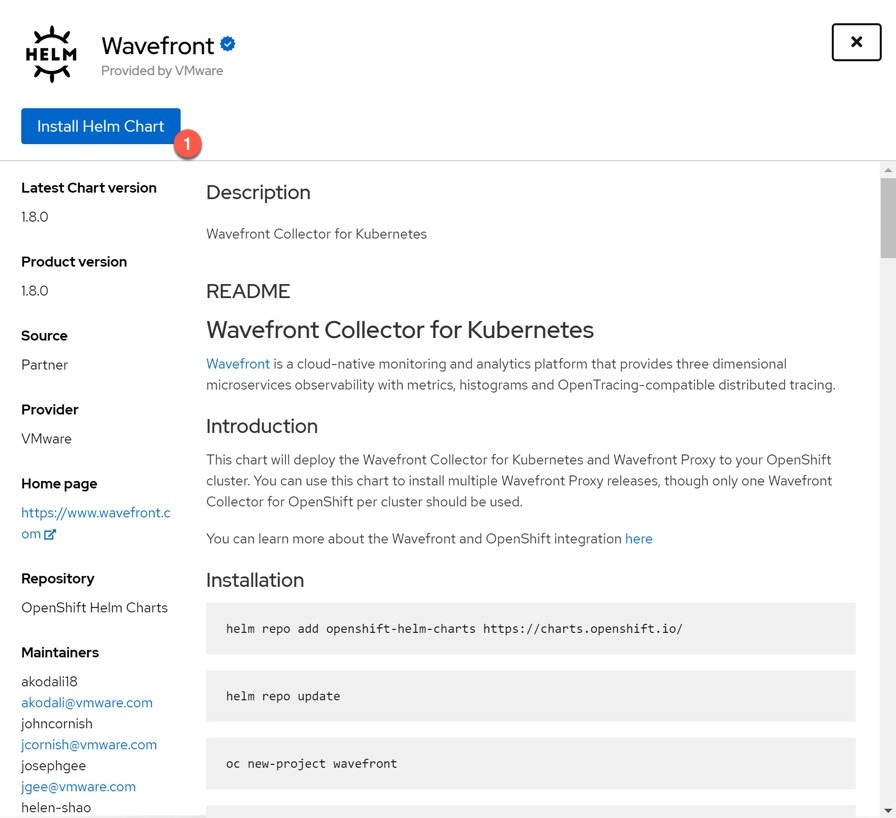Click the scrollbar up arrow
Screen dimensions: 896x818
click(x=888, y=170)
